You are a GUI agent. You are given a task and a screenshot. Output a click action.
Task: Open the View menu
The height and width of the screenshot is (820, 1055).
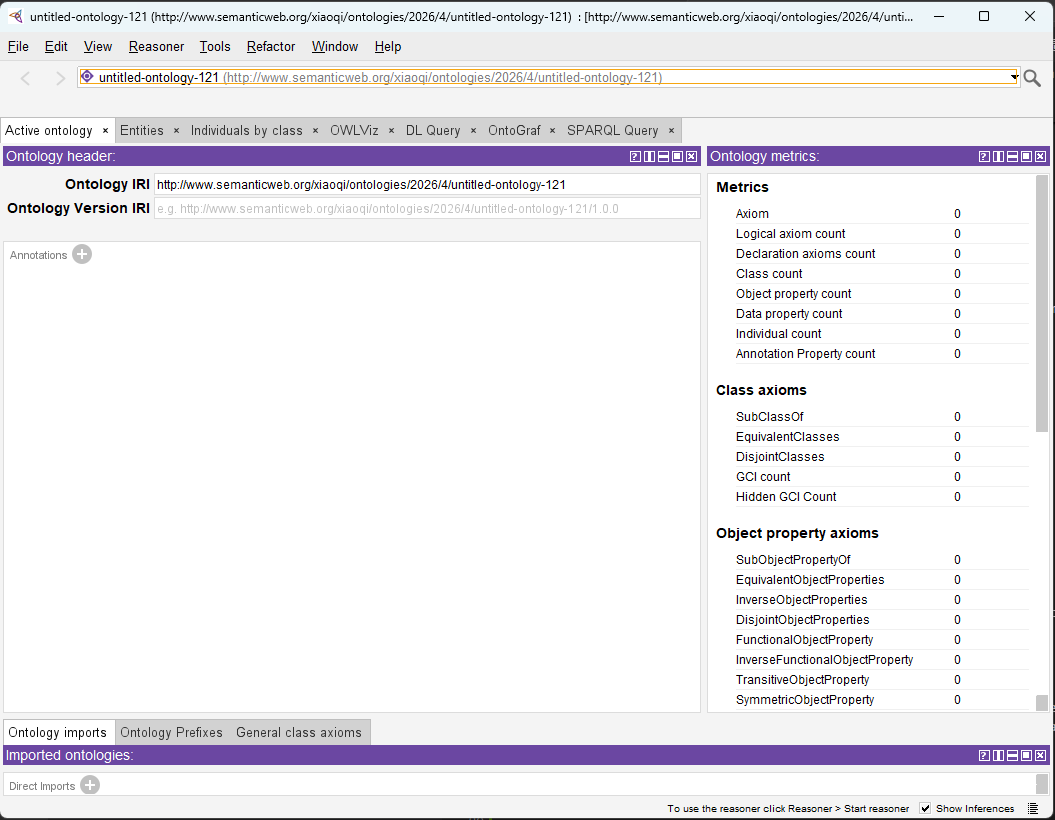98,46
